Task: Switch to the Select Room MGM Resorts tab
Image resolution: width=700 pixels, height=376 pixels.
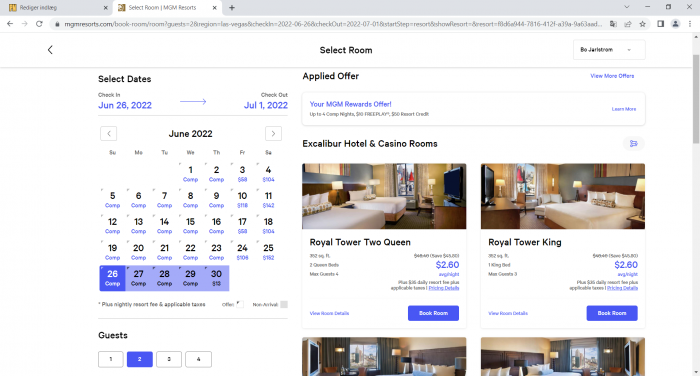Action: (x=167, y=8)
